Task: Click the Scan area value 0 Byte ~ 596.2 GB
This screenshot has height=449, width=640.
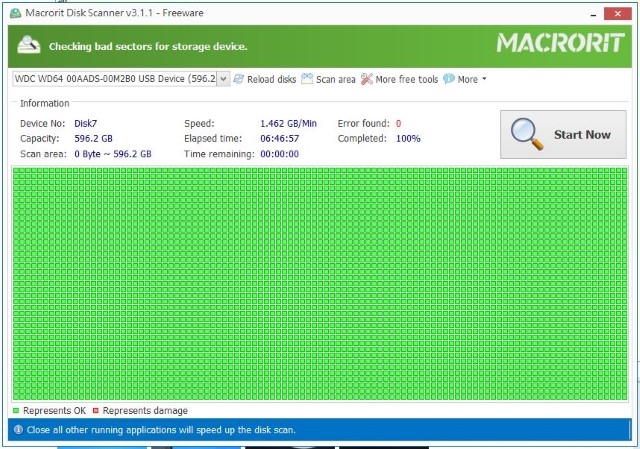Action: coord(113,154)
